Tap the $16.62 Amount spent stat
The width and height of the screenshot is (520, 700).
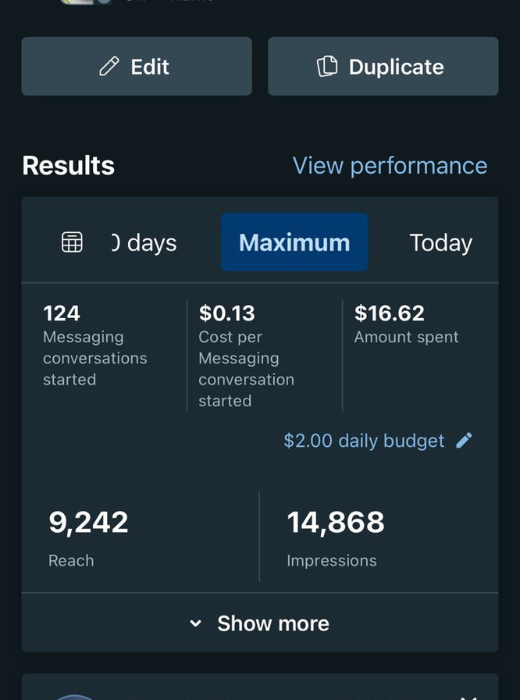click(406, 325)
